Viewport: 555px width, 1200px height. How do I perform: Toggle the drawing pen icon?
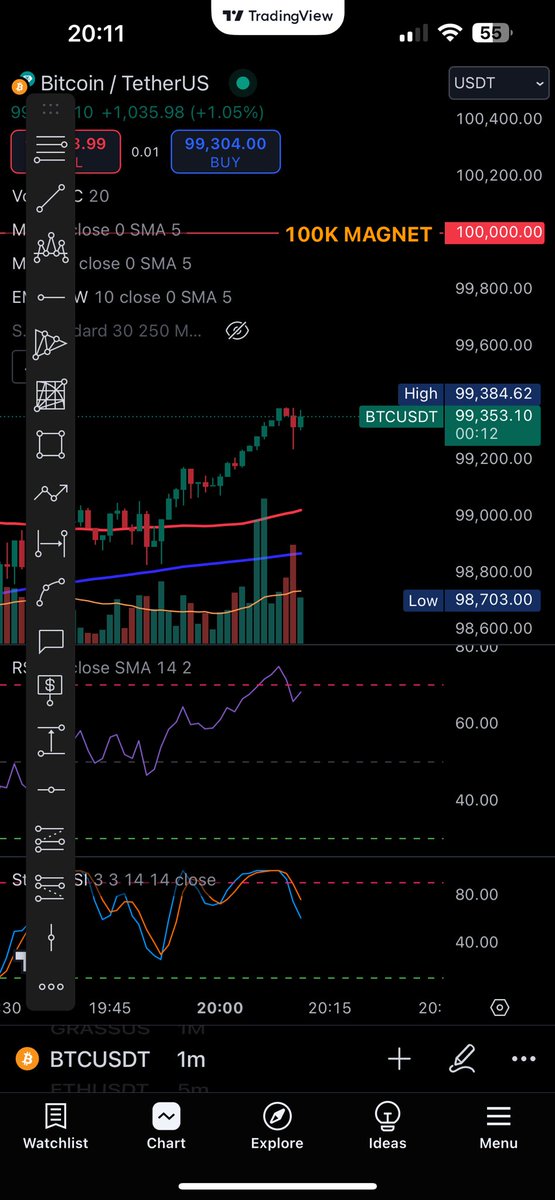pos(462,1059)
